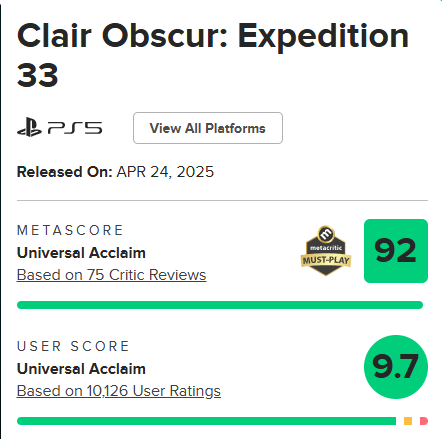Click the APR 24, 2025 release date

click(x=165, y=172)
